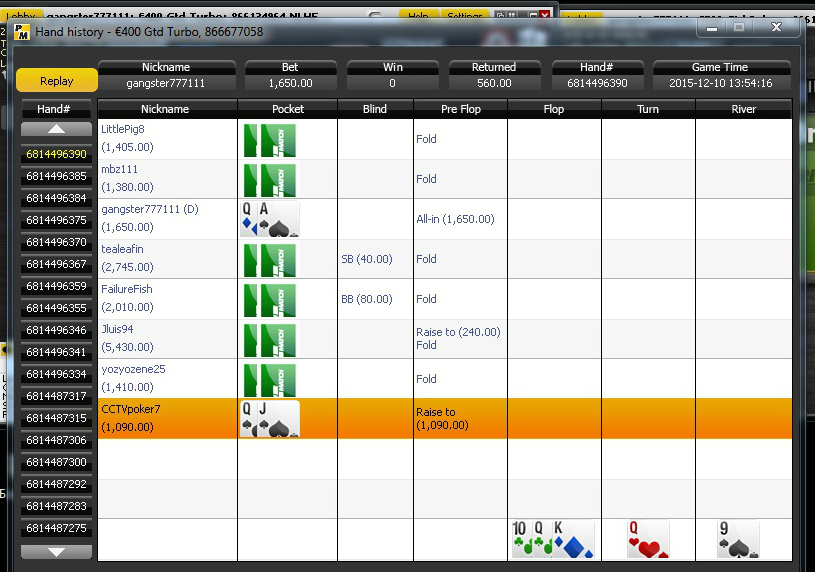Select hand 6814496367 in the list
Image resolution: width=815 pixels, height=572 pixels.
57,264
